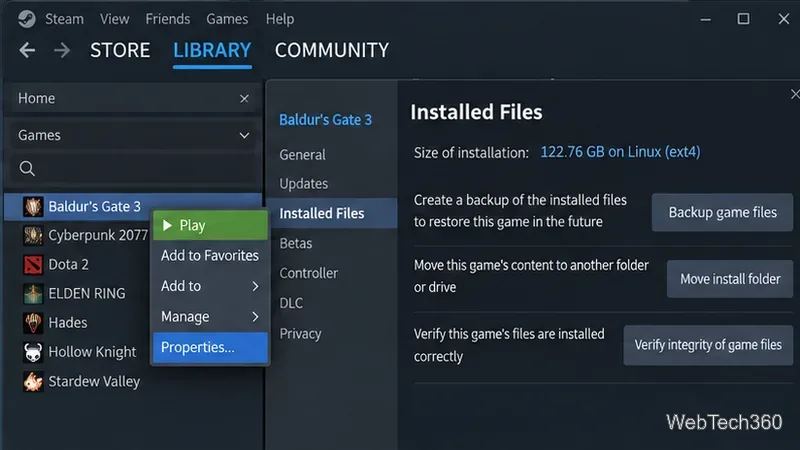Viewport: 800px width, 450px height.
Task: Click the ELDEN RING game icon
Action: 33,294
